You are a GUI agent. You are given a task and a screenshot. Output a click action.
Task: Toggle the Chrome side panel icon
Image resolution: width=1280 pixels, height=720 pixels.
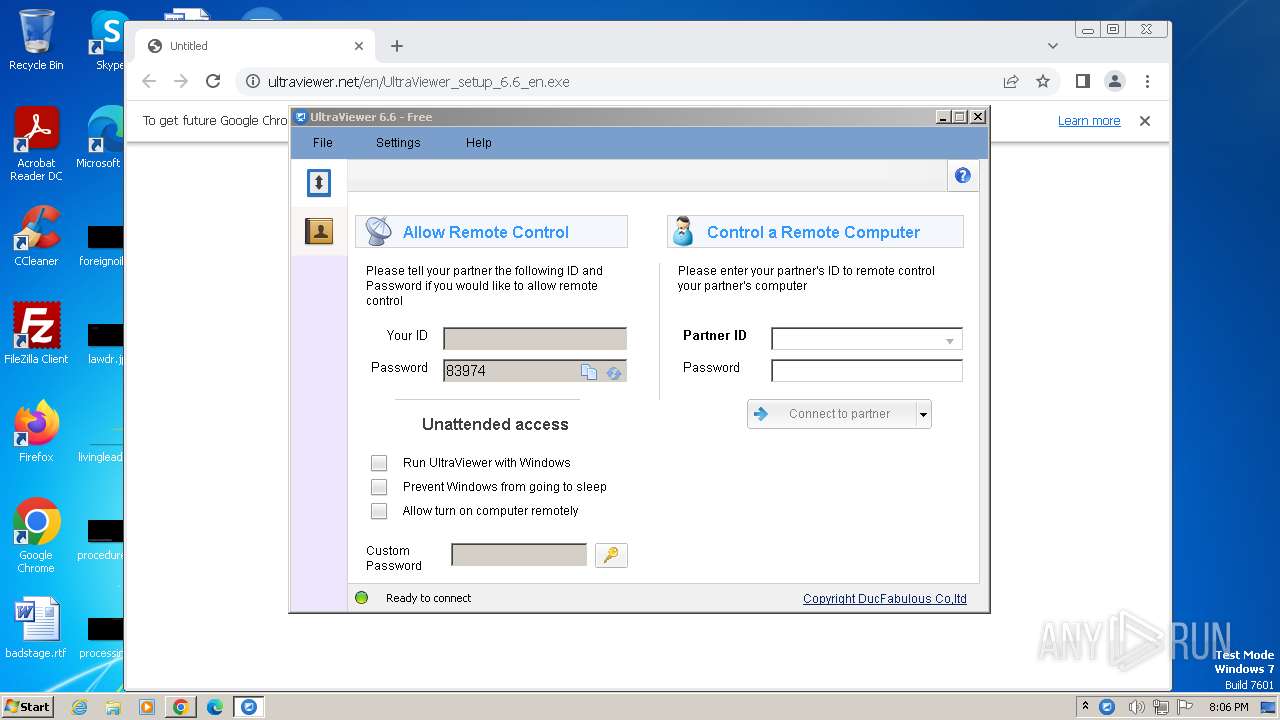(1082, 81)
